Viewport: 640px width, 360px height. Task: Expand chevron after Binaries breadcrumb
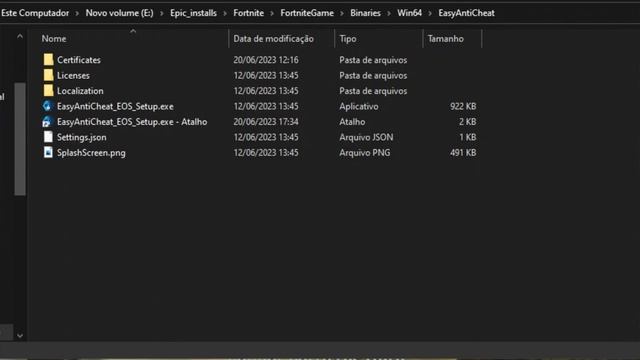click(x=389, y=13)
